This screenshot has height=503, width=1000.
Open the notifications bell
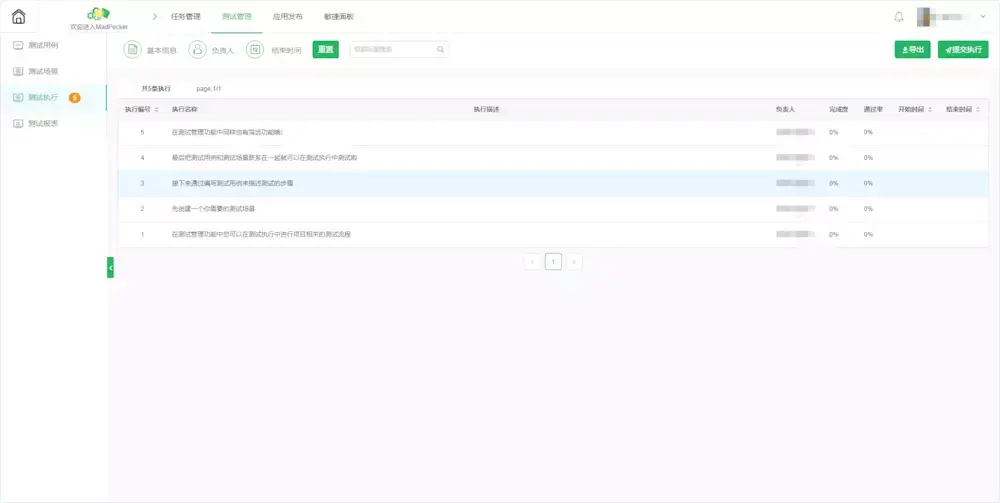coord(899,17)
